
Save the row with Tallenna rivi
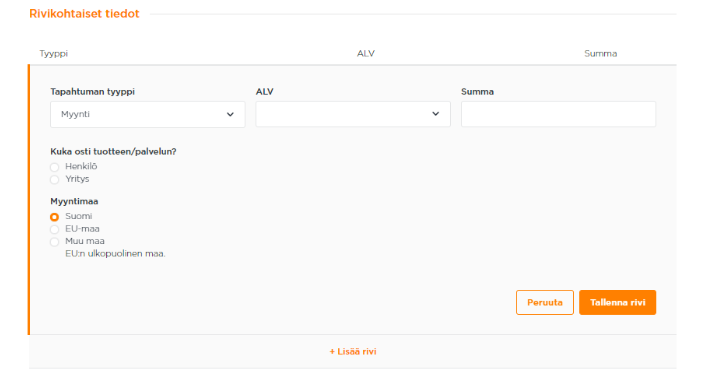[x=617, y=303]
